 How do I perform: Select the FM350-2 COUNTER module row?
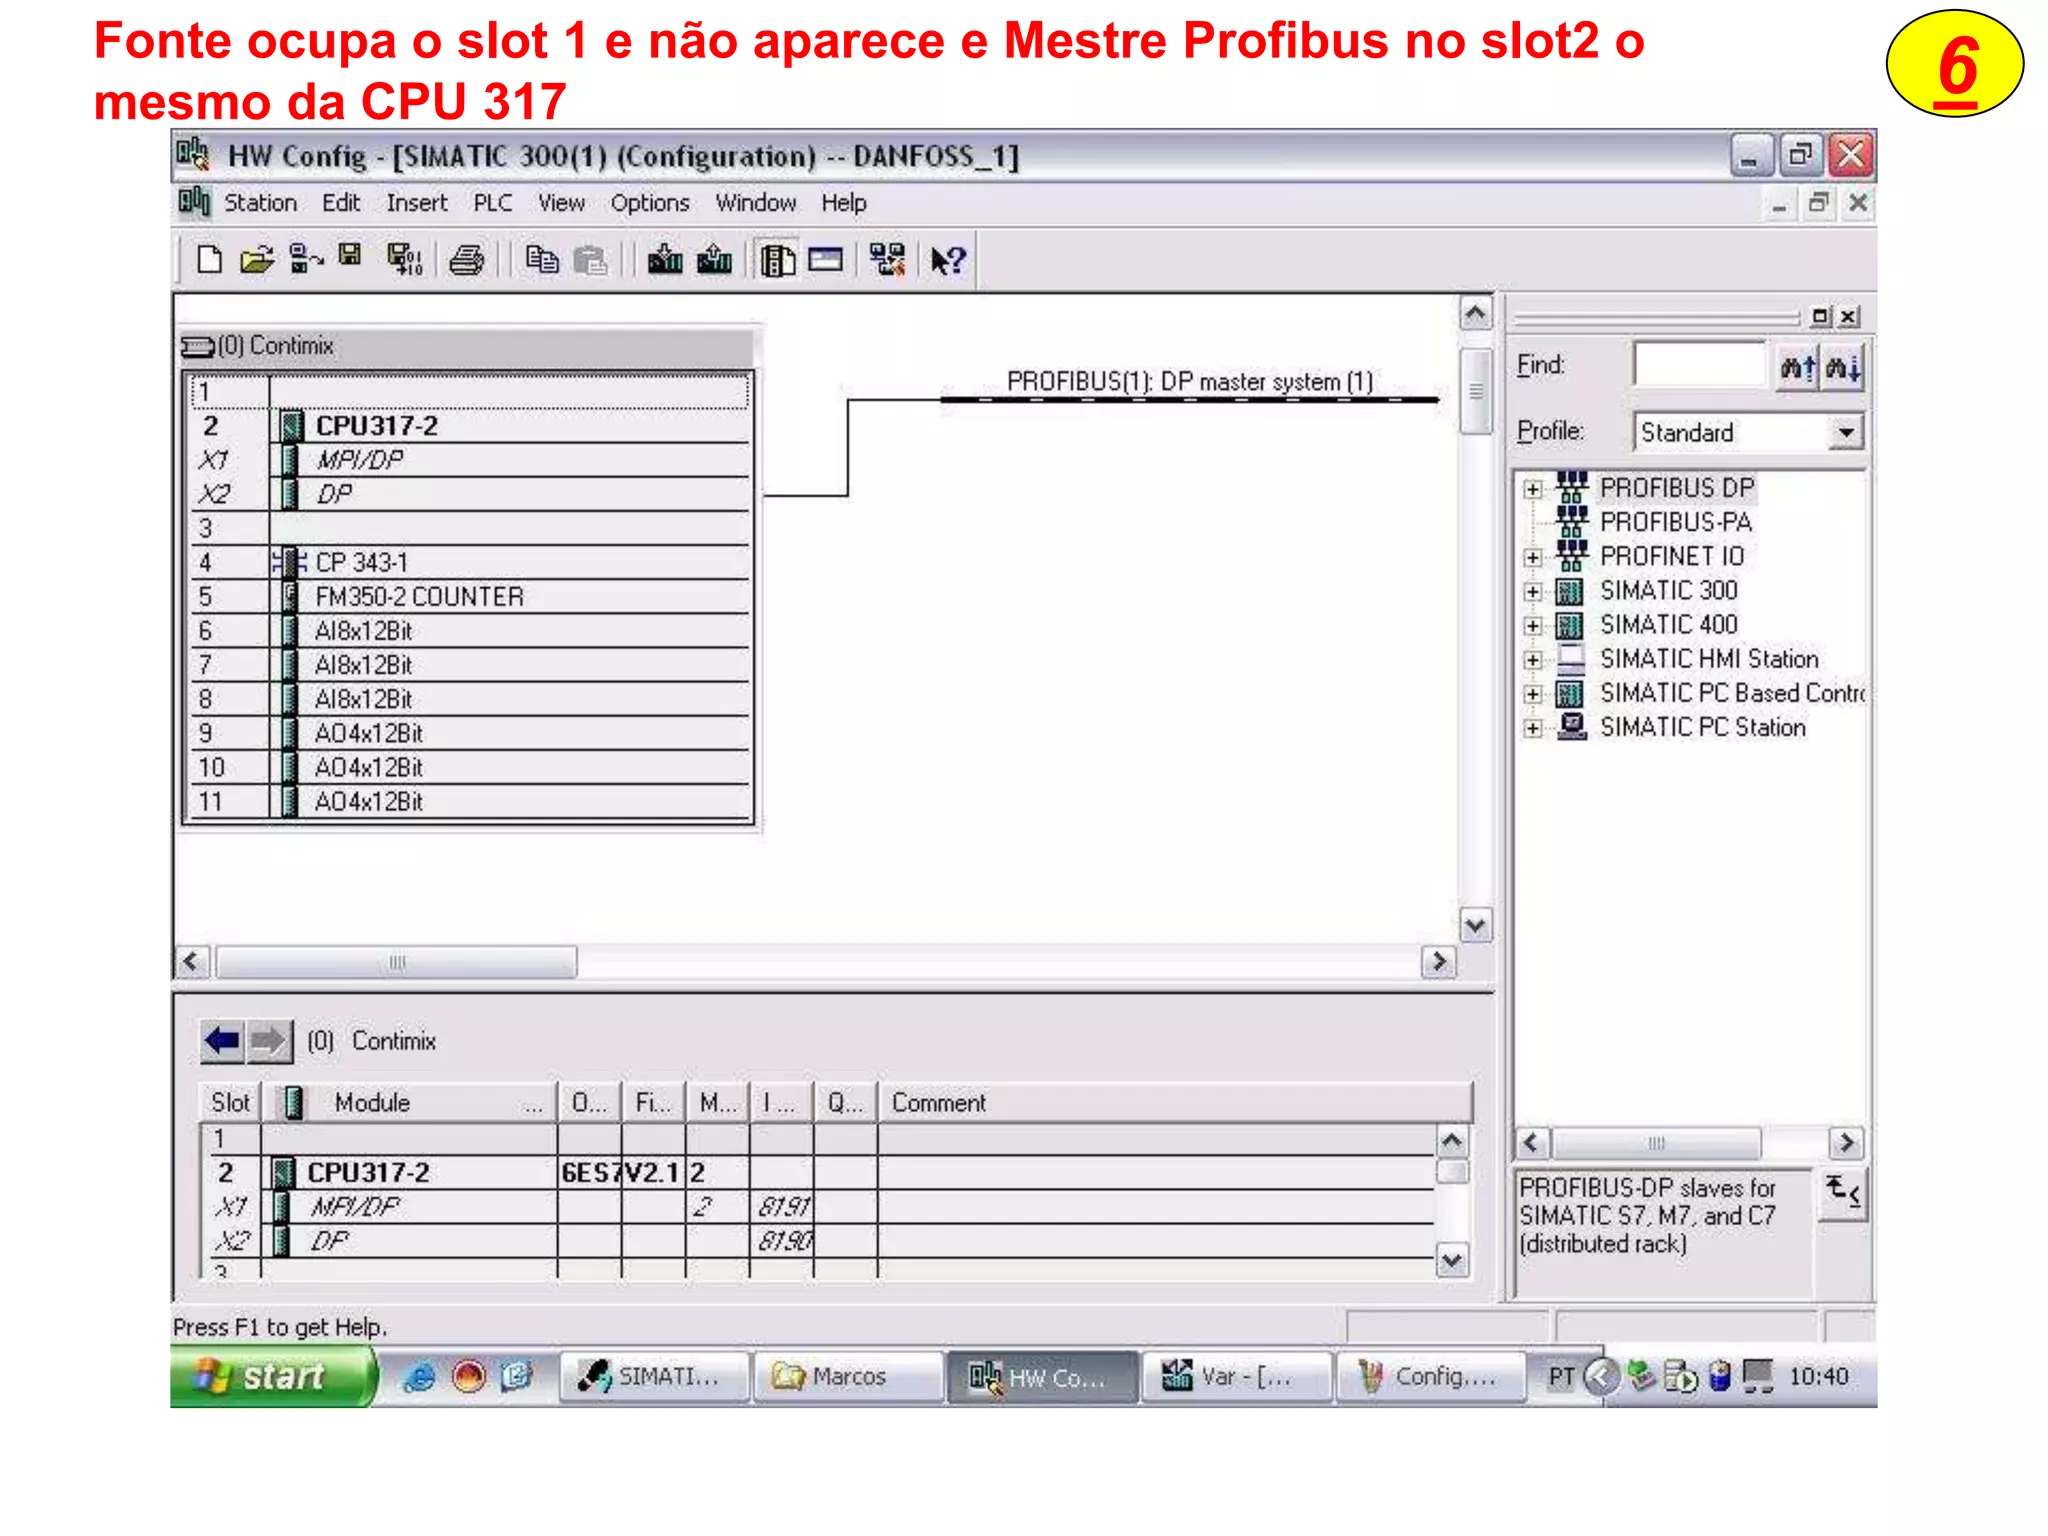[470, 597]
